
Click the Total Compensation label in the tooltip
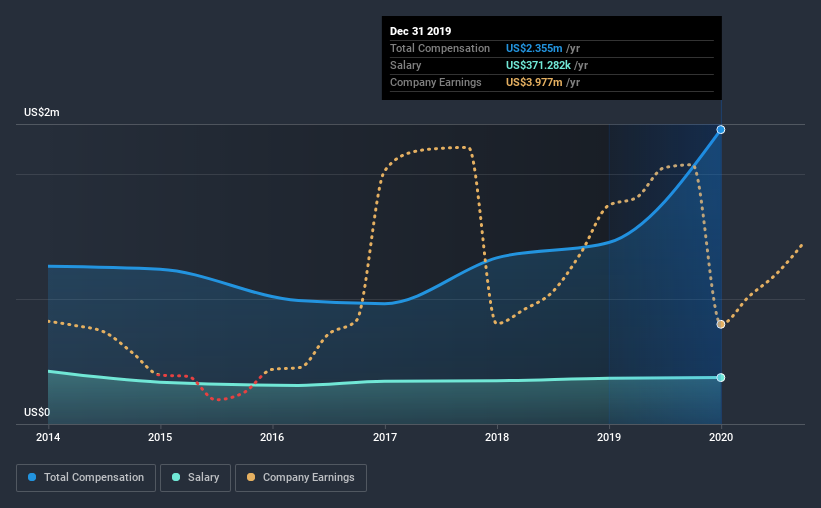(440, 48)
